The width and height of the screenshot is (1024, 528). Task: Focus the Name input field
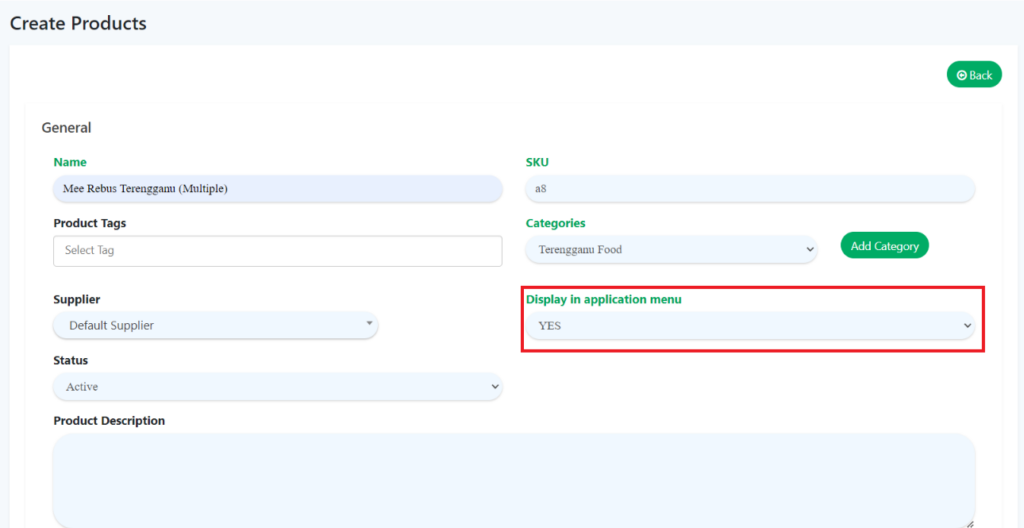[x=277, y=188]
